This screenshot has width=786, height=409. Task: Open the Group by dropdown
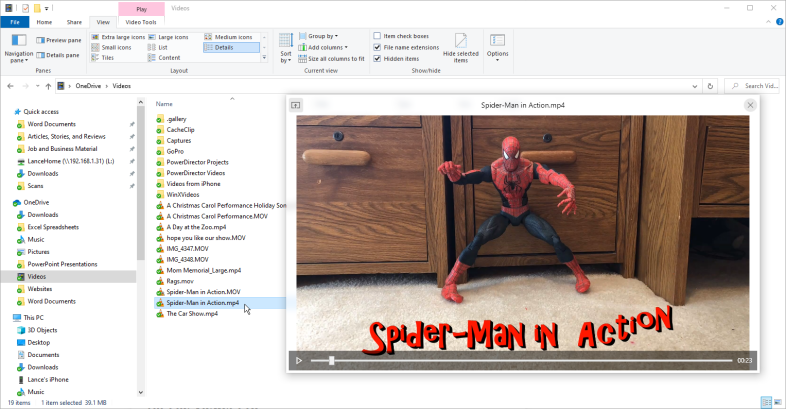point(318,36)
